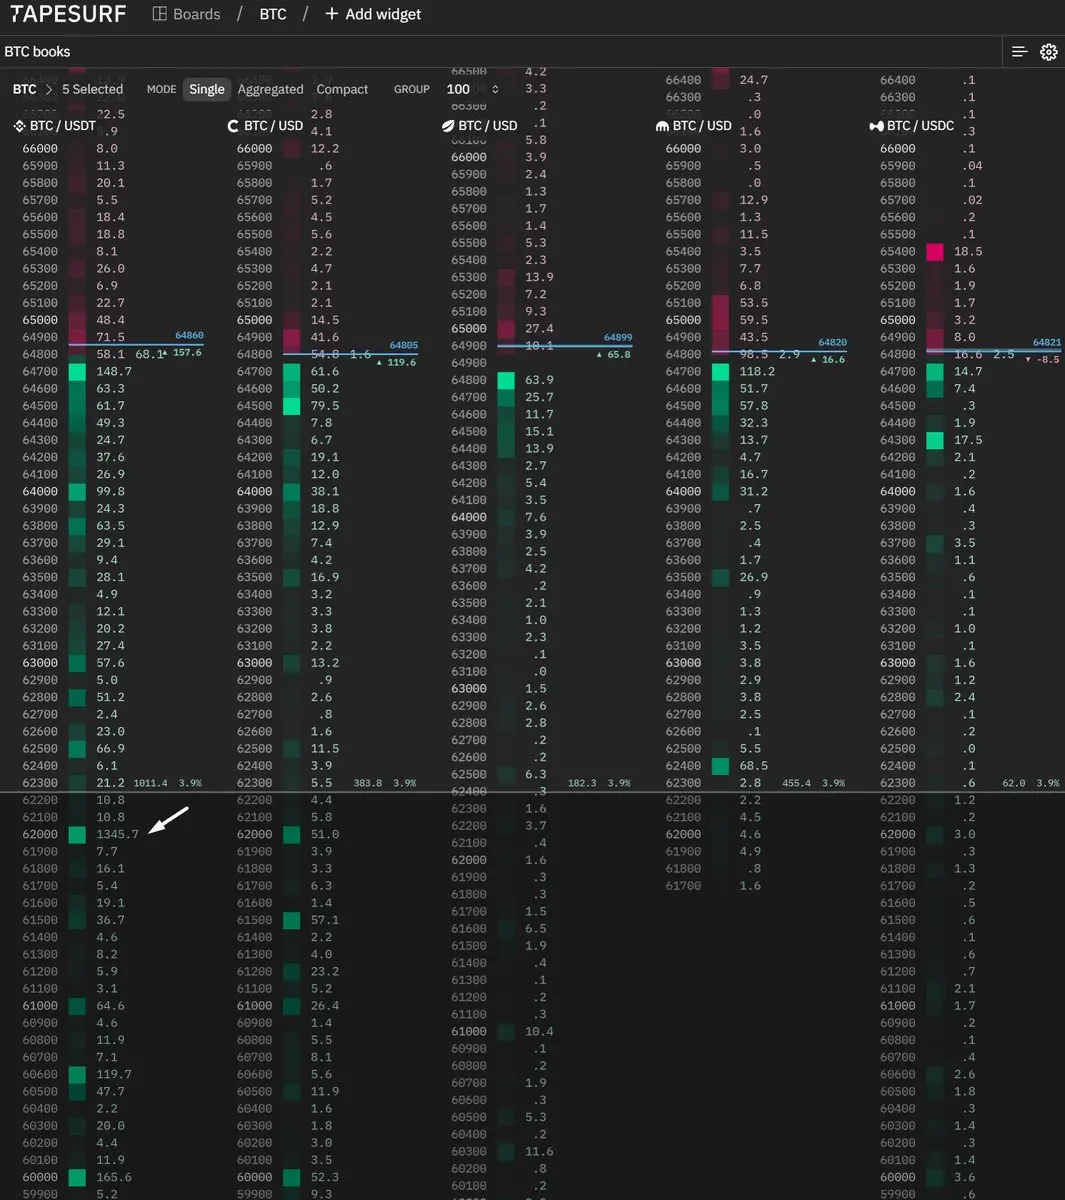Image resolution: width=1065 pixels, height=1200 pixels.
Task: Click the Coinbase BTC / USD exchange icon
Action: pyautogui.click(x=233, y=126)
